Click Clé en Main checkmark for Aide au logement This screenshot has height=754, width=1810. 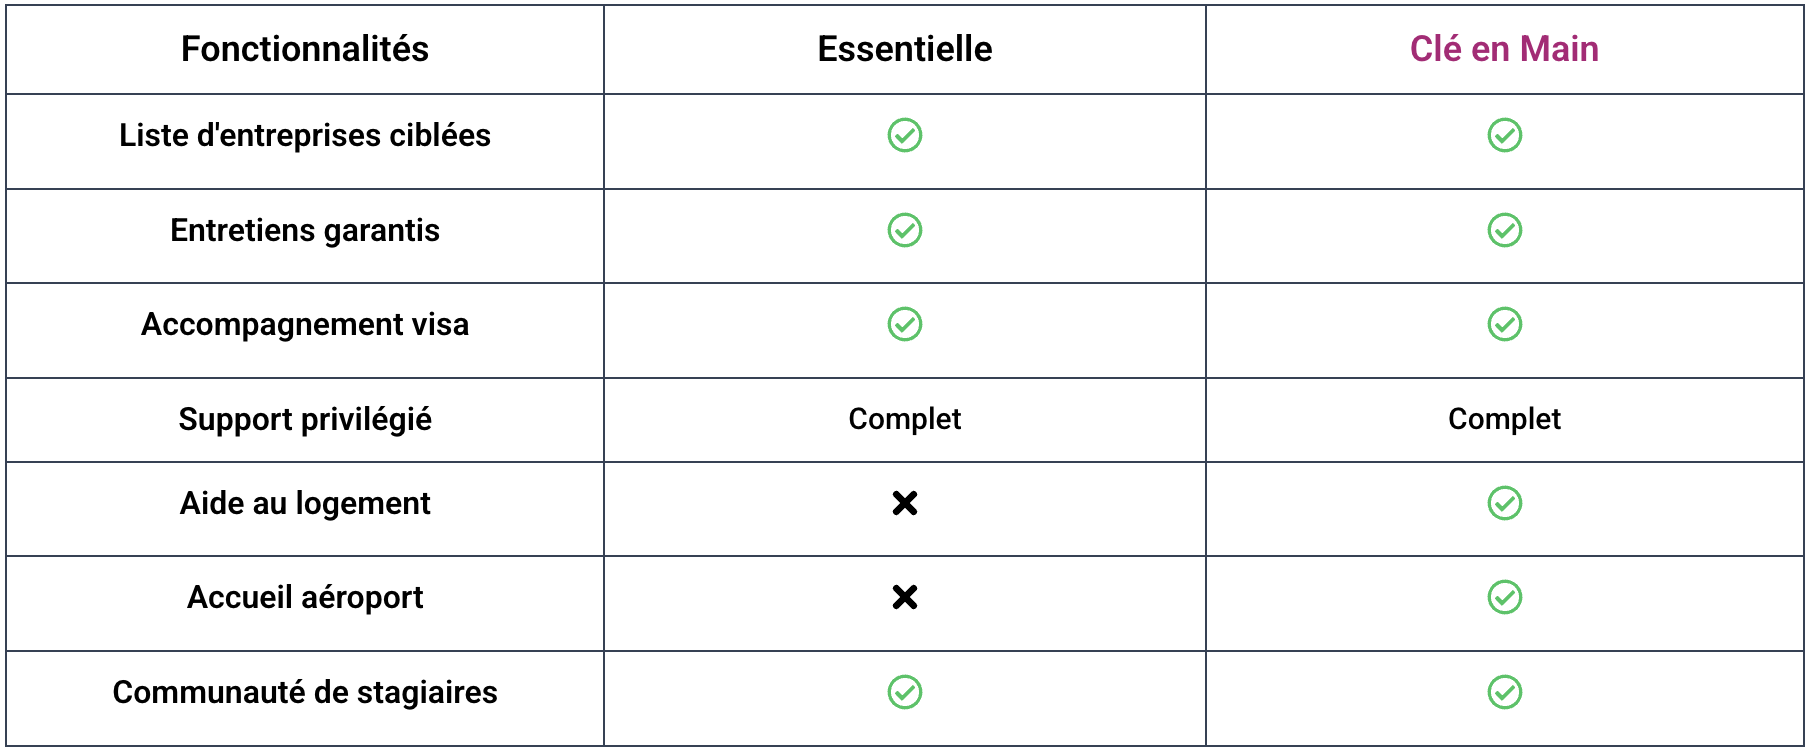point(1504,503)
